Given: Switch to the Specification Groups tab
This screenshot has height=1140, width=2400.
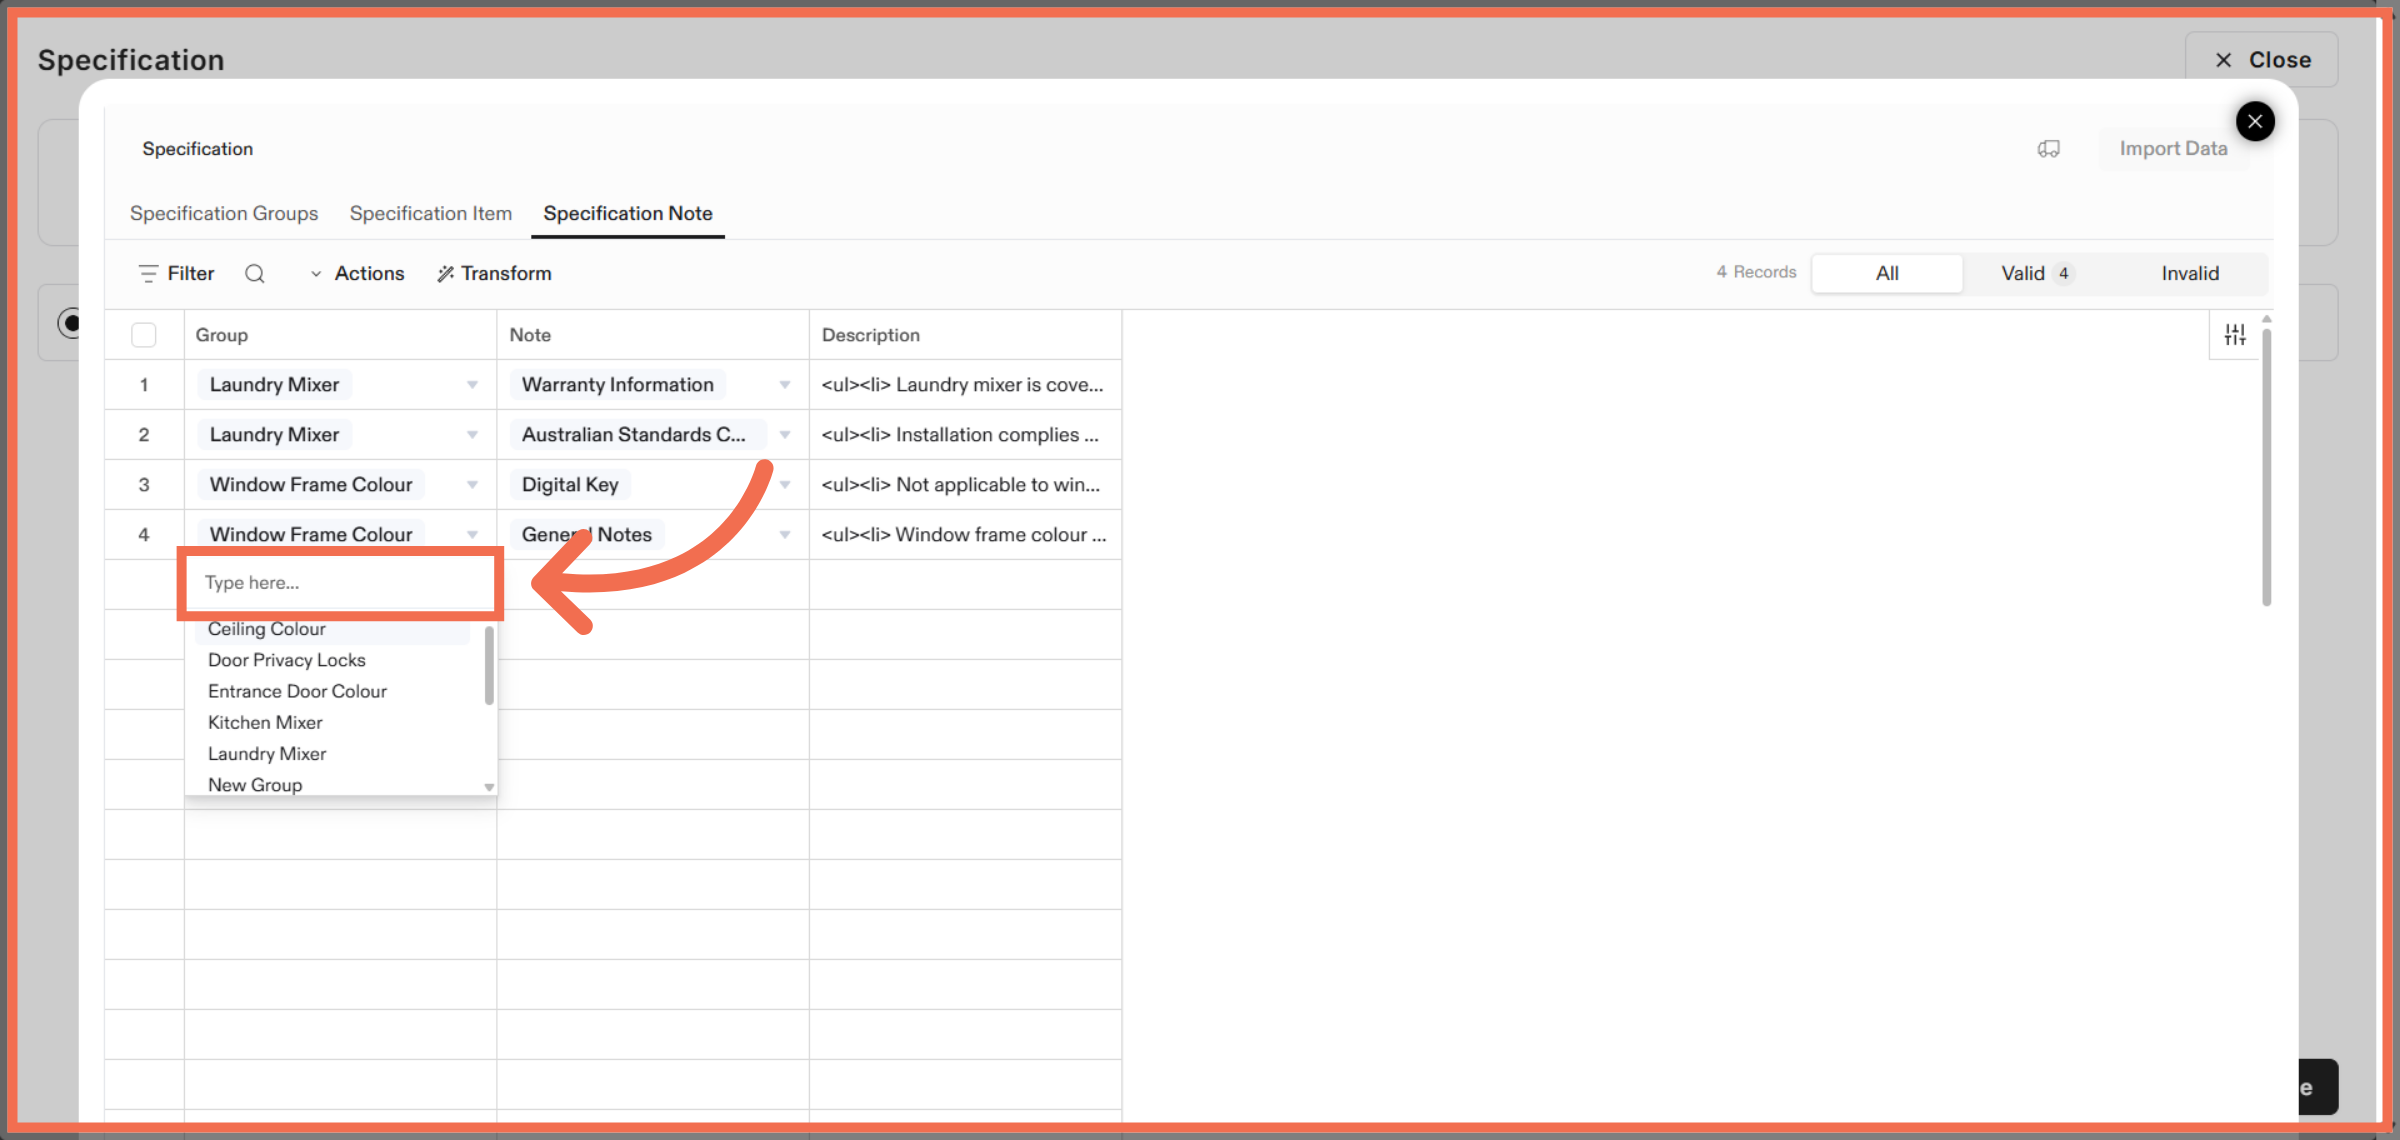Looking at the screenshot, I should coord(224,213).
